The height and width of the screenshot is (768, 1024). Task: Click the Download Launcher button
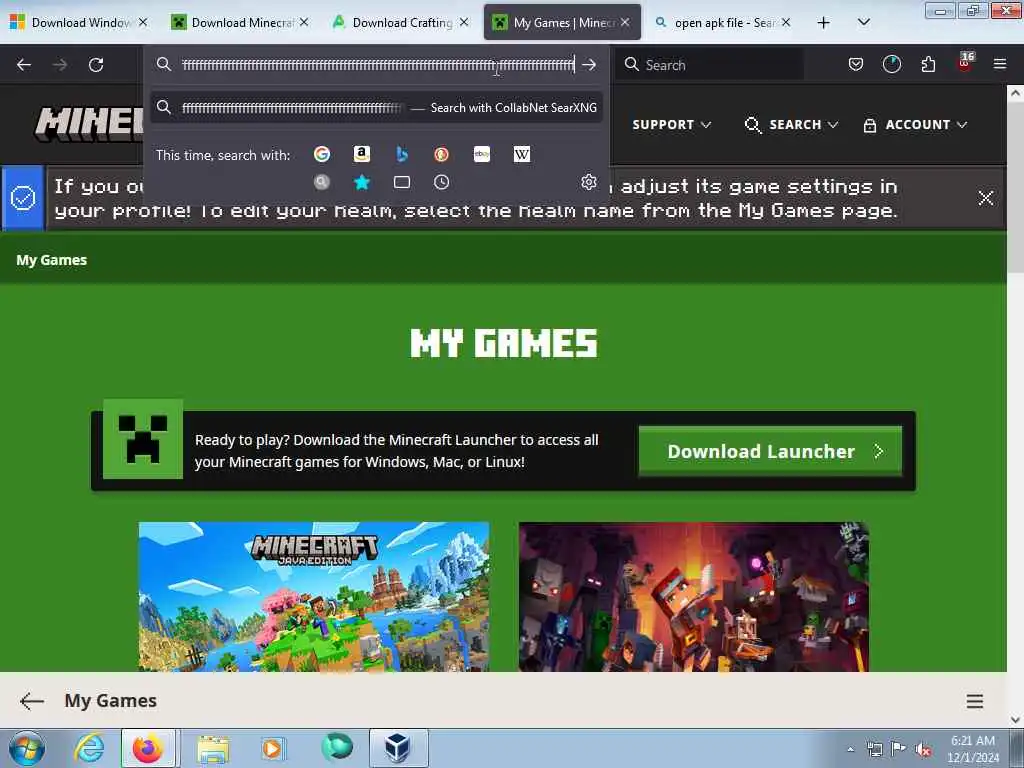pos(770,451)
